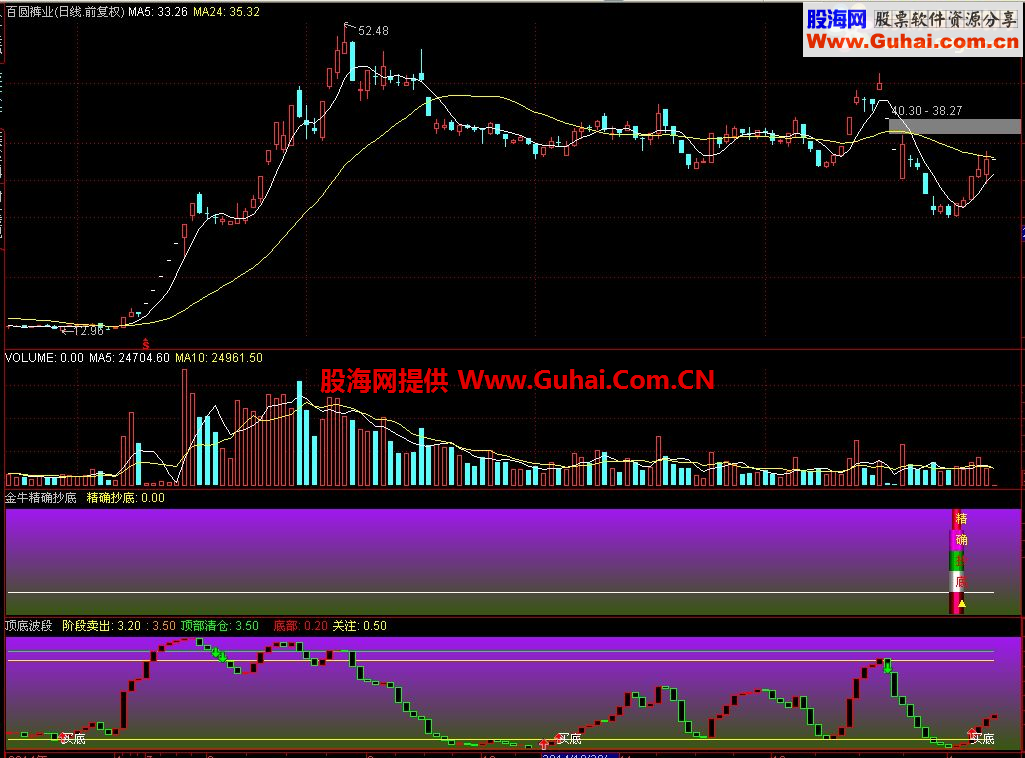Select the 关注: 0.50 label
1025x758 pixels.
coord(360,626)
